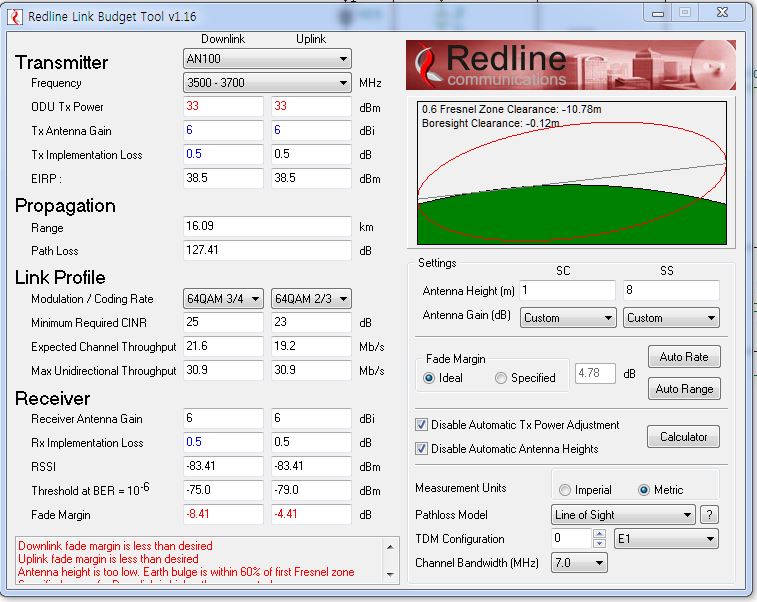Click TDM Configuration spinner up arrow
Screen dimensions: 757x602
click(599, 534)
